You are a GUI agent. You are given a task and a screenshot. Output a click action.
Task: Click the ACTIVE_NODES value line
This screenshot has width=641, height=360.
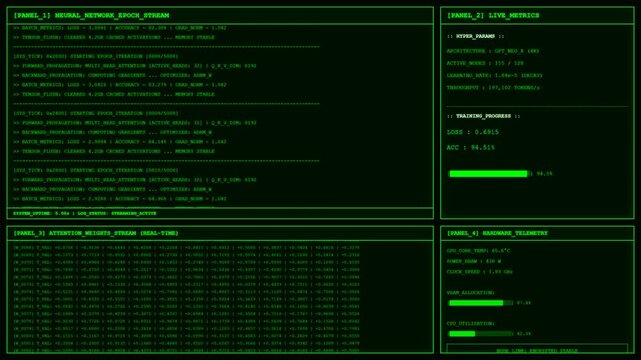tap(485, 63)
